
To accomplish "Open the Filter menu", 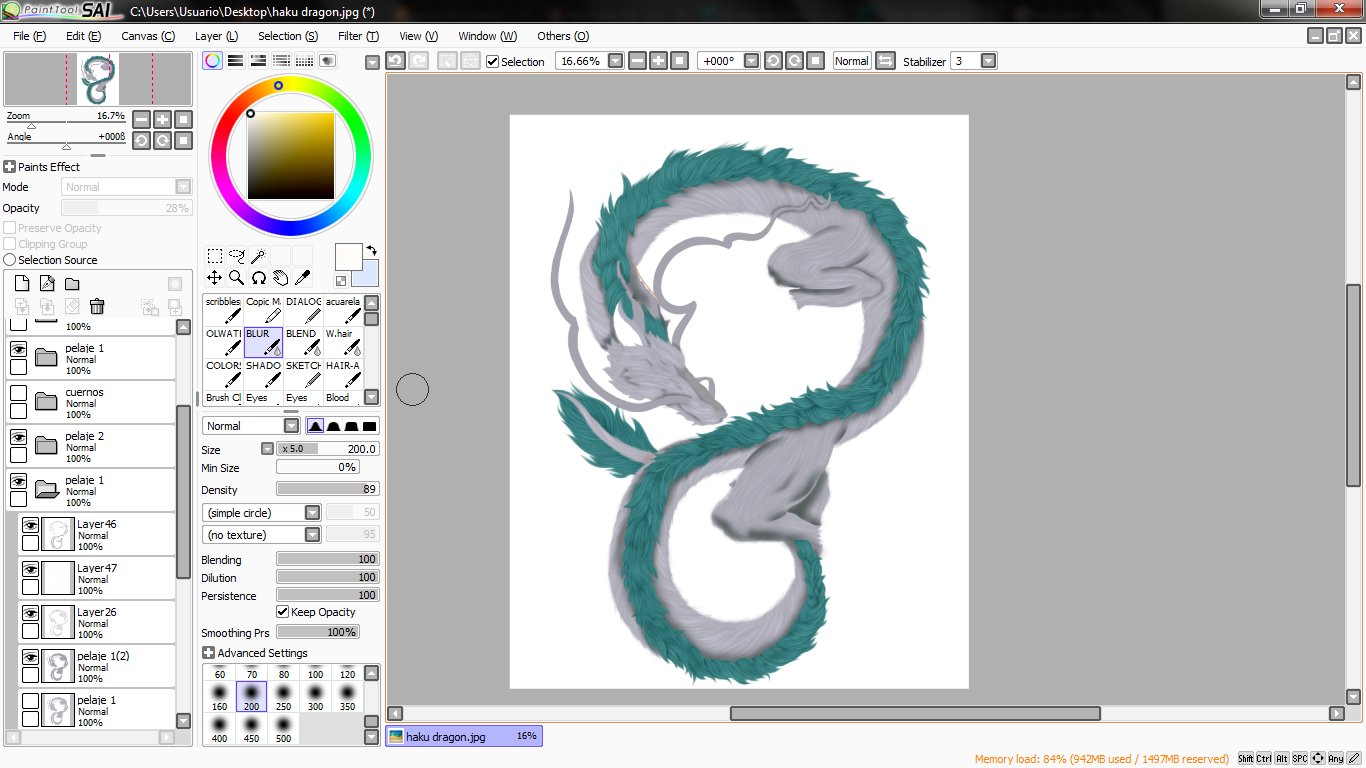I will (x=358, y=36).
